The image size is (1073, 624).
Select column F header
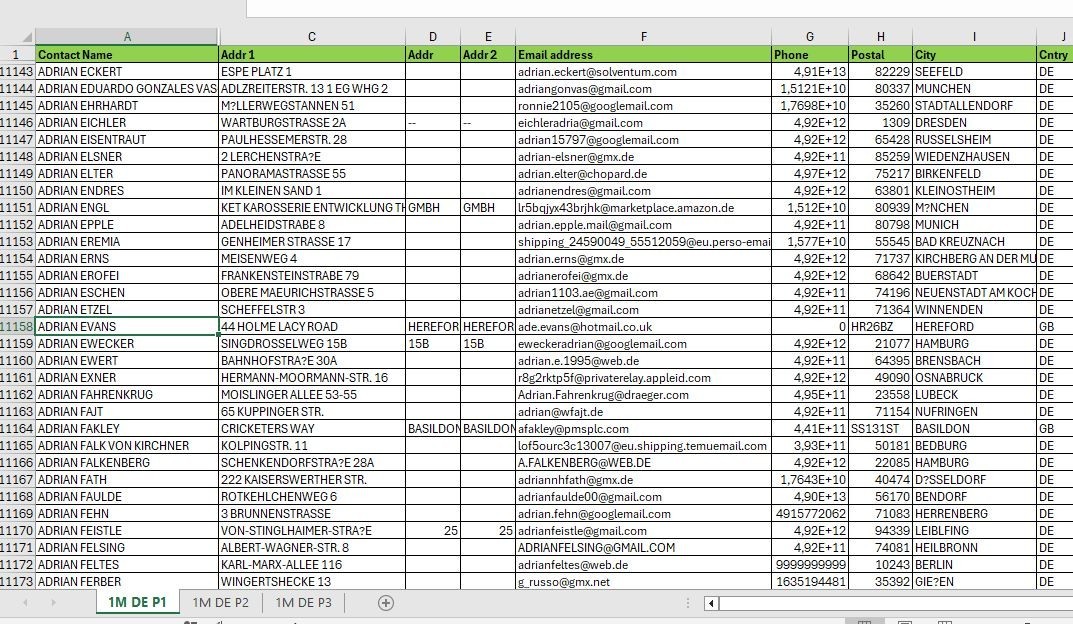coord(643,37)
